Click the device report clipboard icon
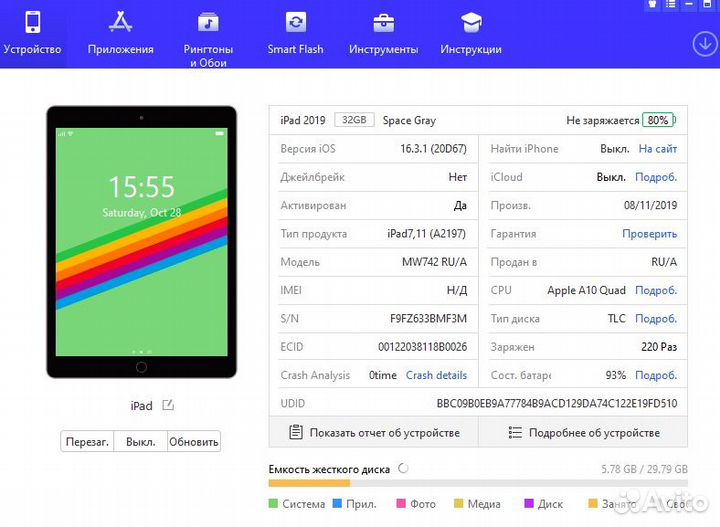720x527 pixels. pyautogui.click(x=296, y=432)
